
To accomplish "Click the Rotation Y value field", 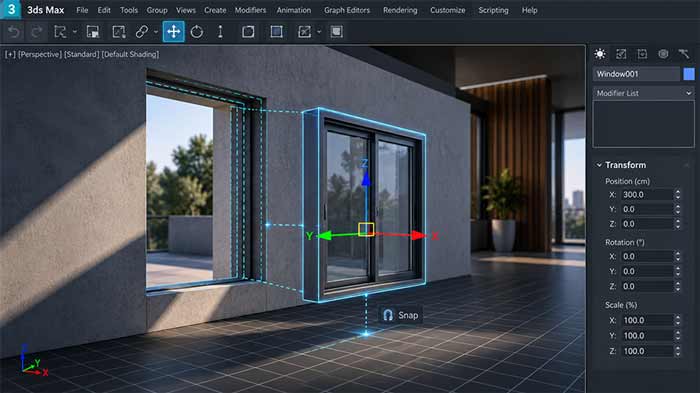I will click(646, 271).
